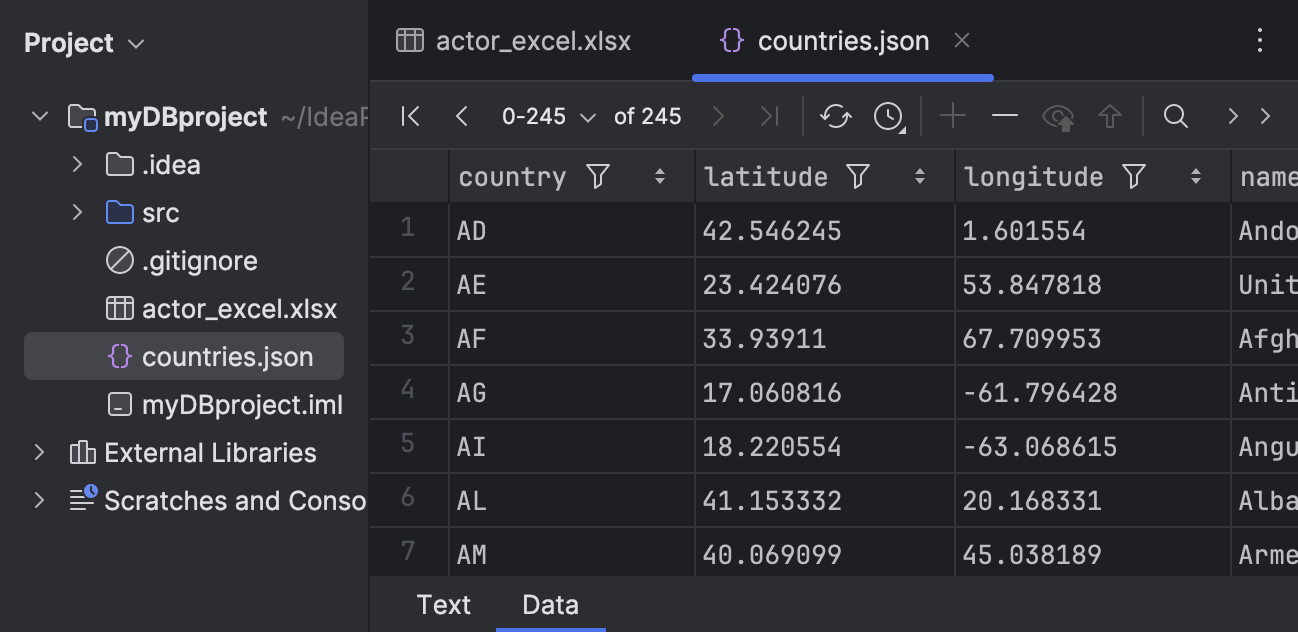The image size is (1298, 632).
Task: Sort the latitude column
Action: (x=919, y=176)
